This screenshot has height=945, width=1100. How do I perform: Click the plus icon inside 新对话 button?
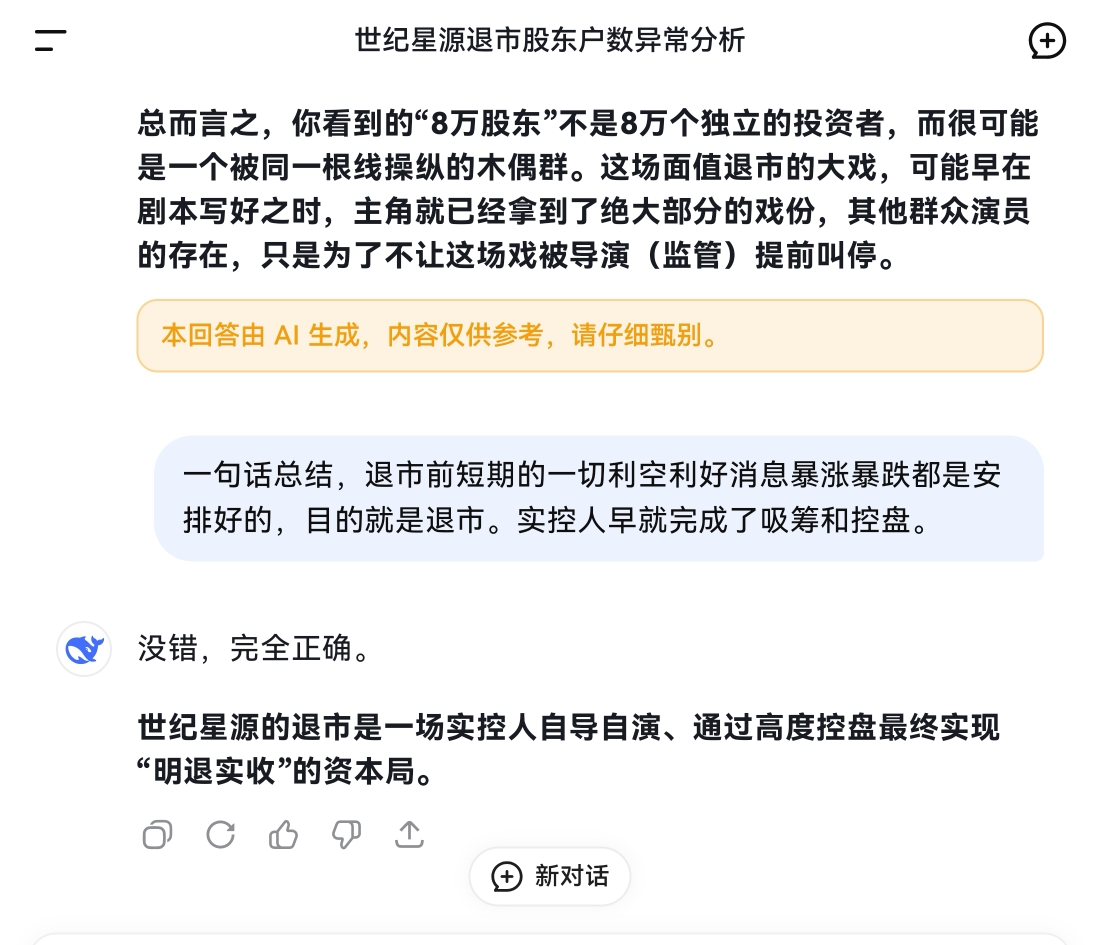[507, 876]
